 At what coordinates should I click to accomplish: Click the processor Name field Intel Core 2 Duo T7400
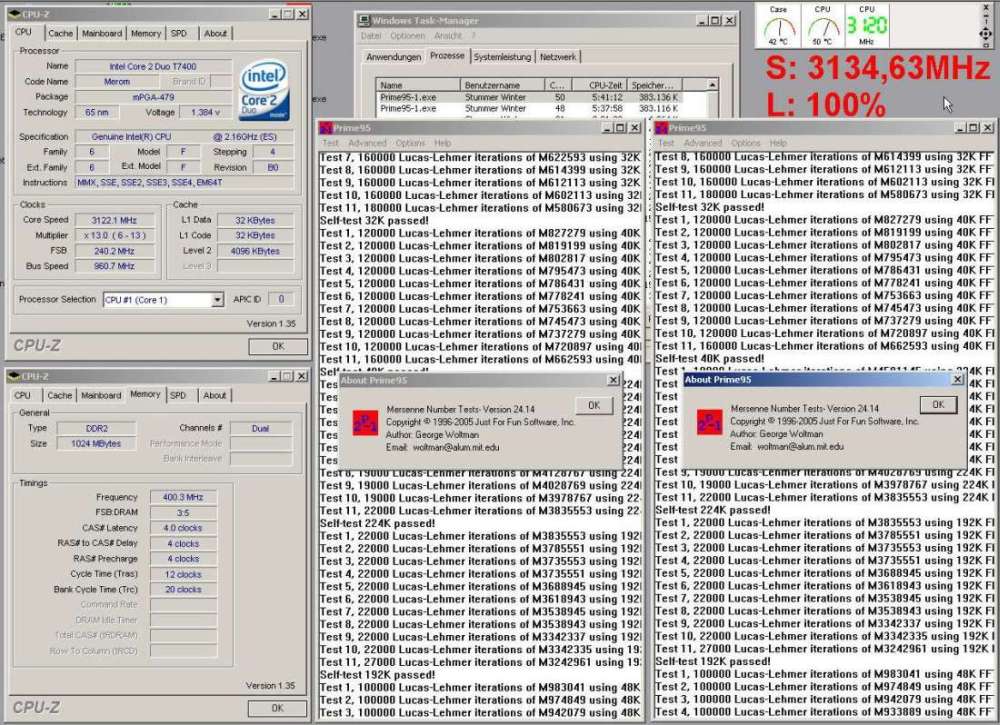point(153,66)
